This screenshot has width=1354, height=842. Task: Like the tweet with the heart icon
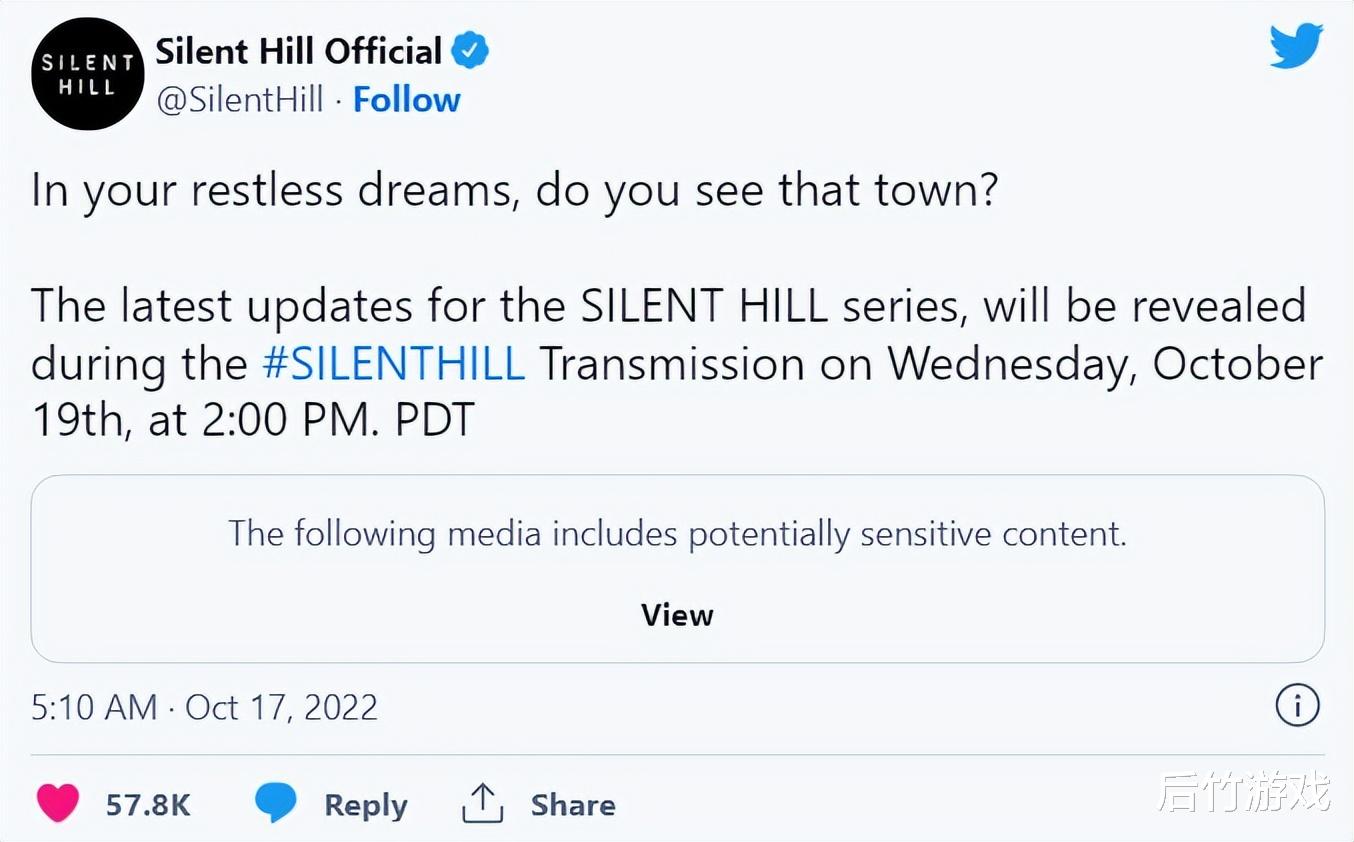[x=58, y=803]
